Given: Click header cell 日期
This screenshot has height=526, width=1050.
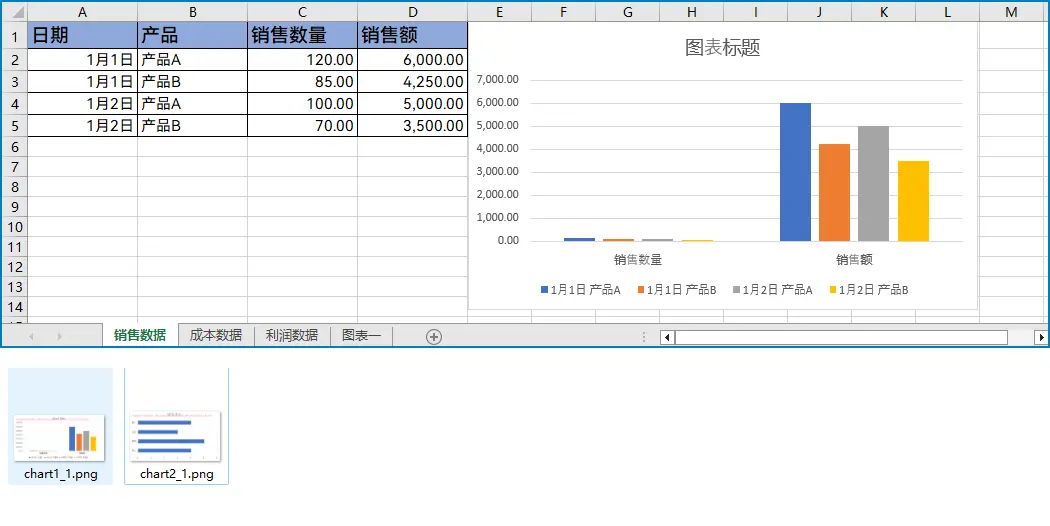Looking at the screenshot, I should coord(82,35).
